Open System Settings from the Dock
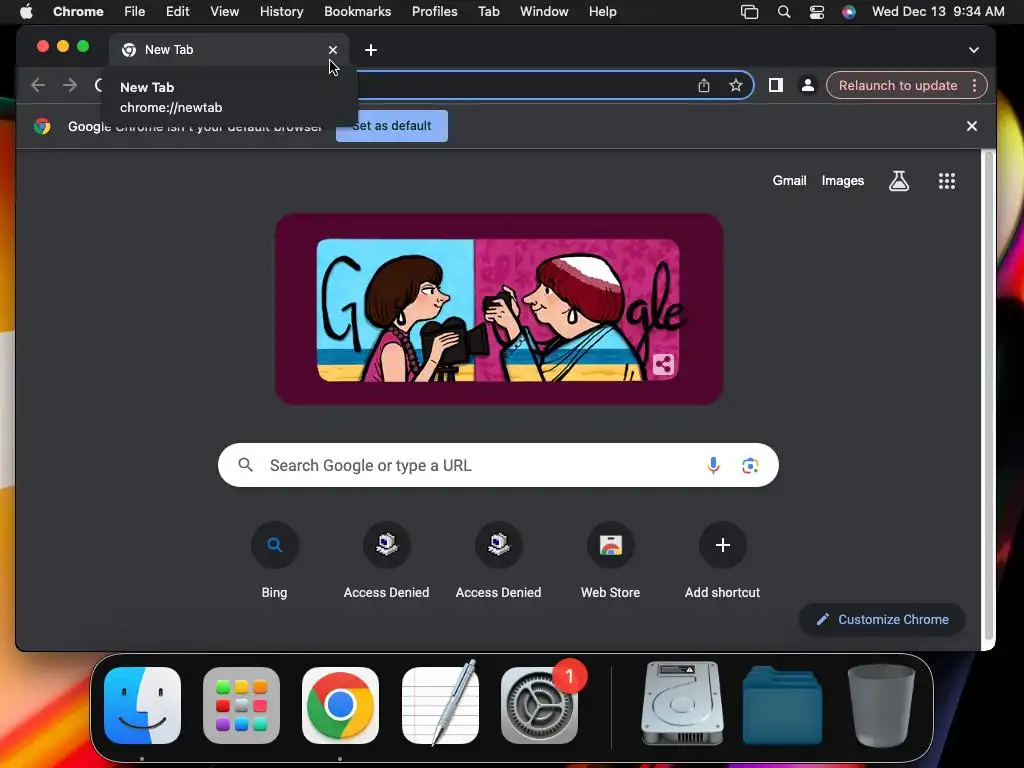This screenshot has height=768, width=1024. pos(539,705)
